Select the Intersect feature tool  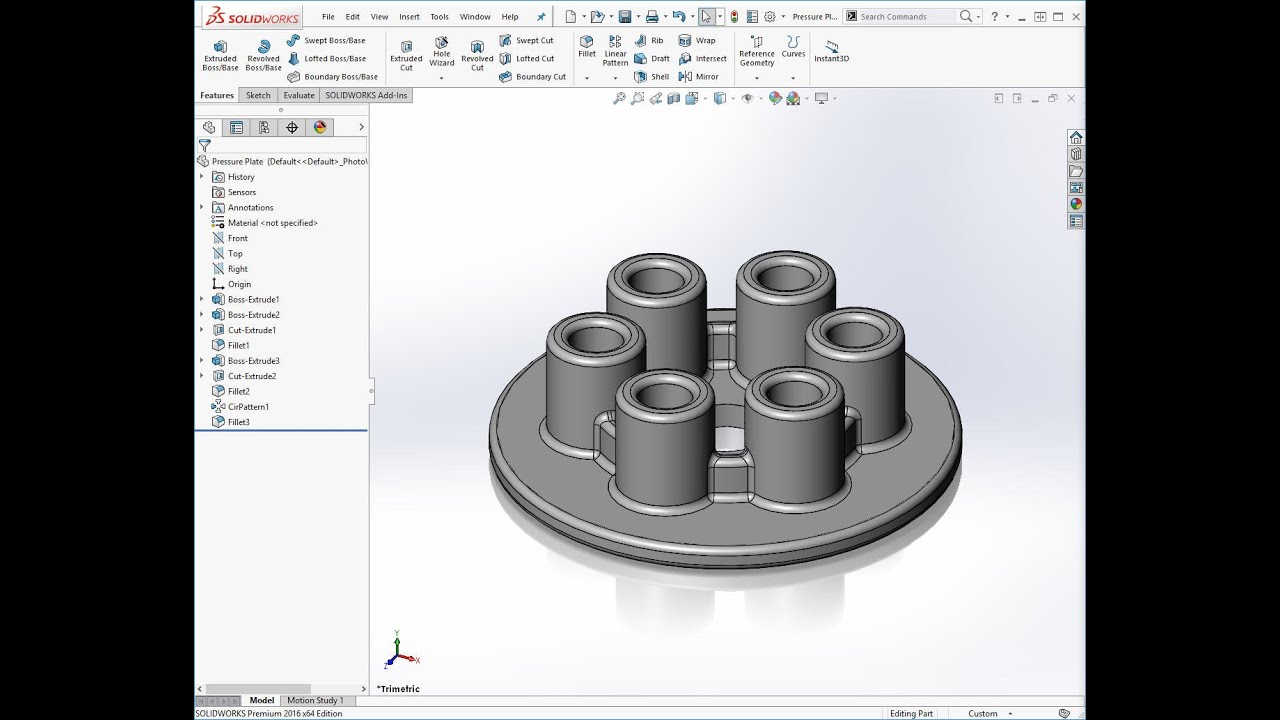click(703, 58)
